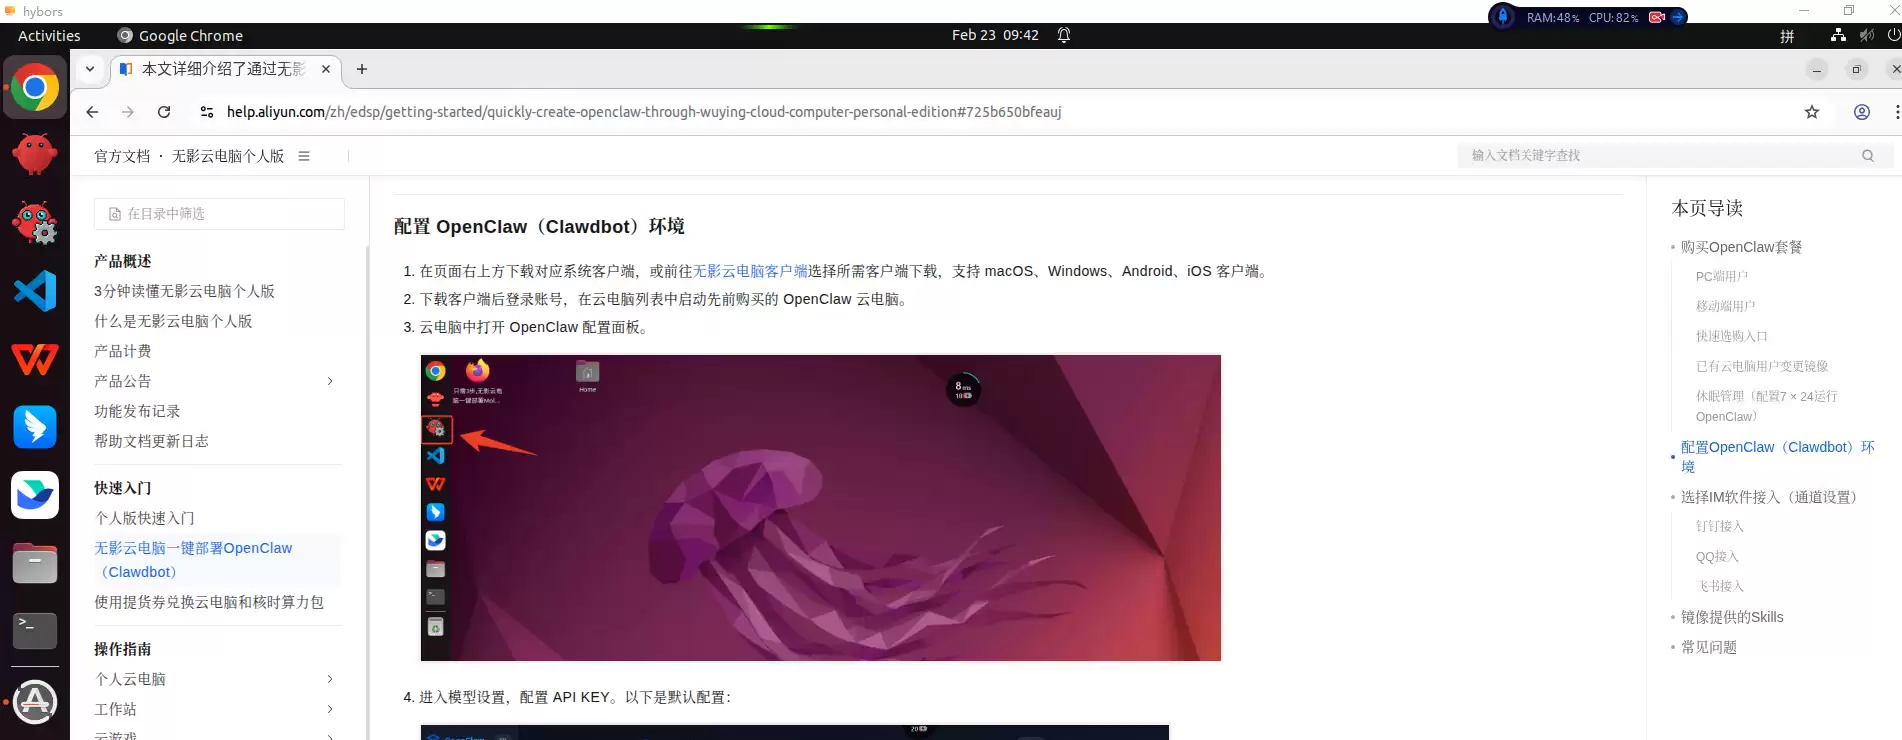This screenshot has width=1902, height=740.
Task: View site information icon in address bar
Action: point(207,112)
